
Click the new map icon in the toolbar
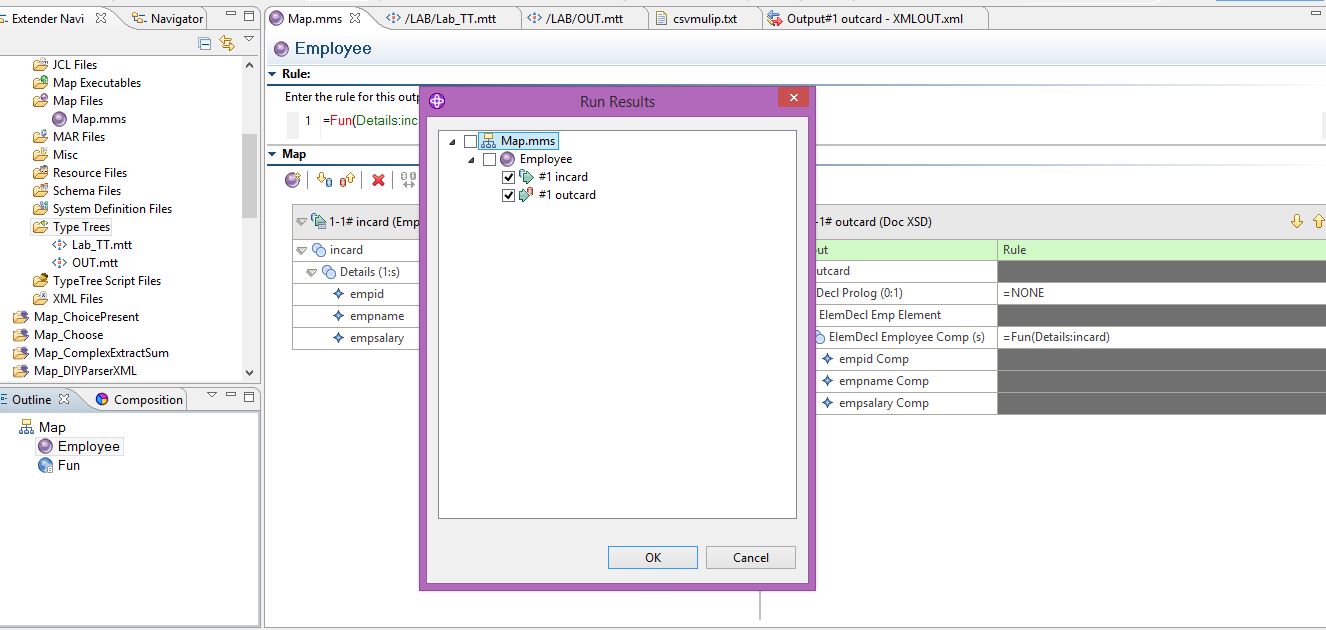292,180
